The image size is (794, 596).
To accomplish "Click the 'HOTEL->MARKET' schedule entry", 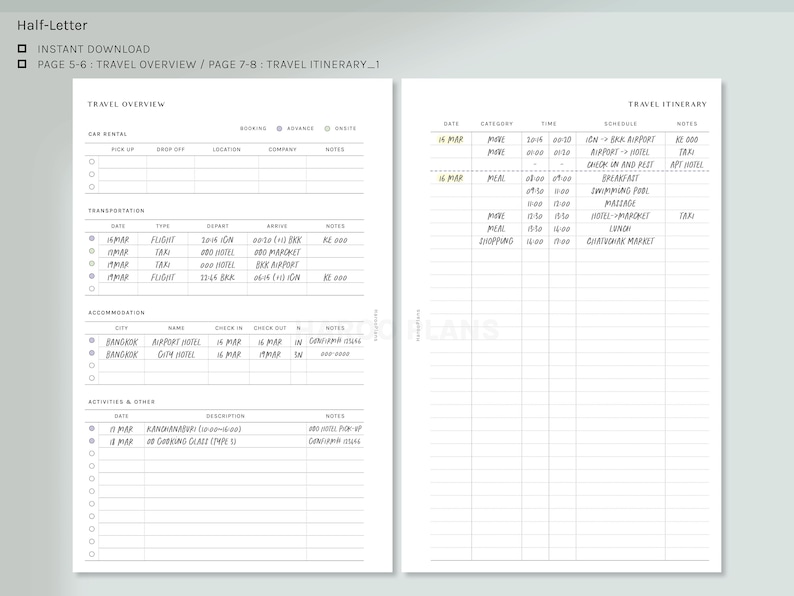I will click(x=620, y=216).
